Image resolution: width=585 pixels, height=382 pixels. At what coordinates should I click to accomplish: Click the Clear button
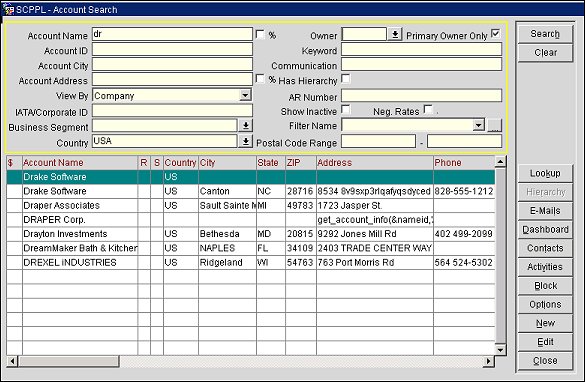(x=545, y=53)
